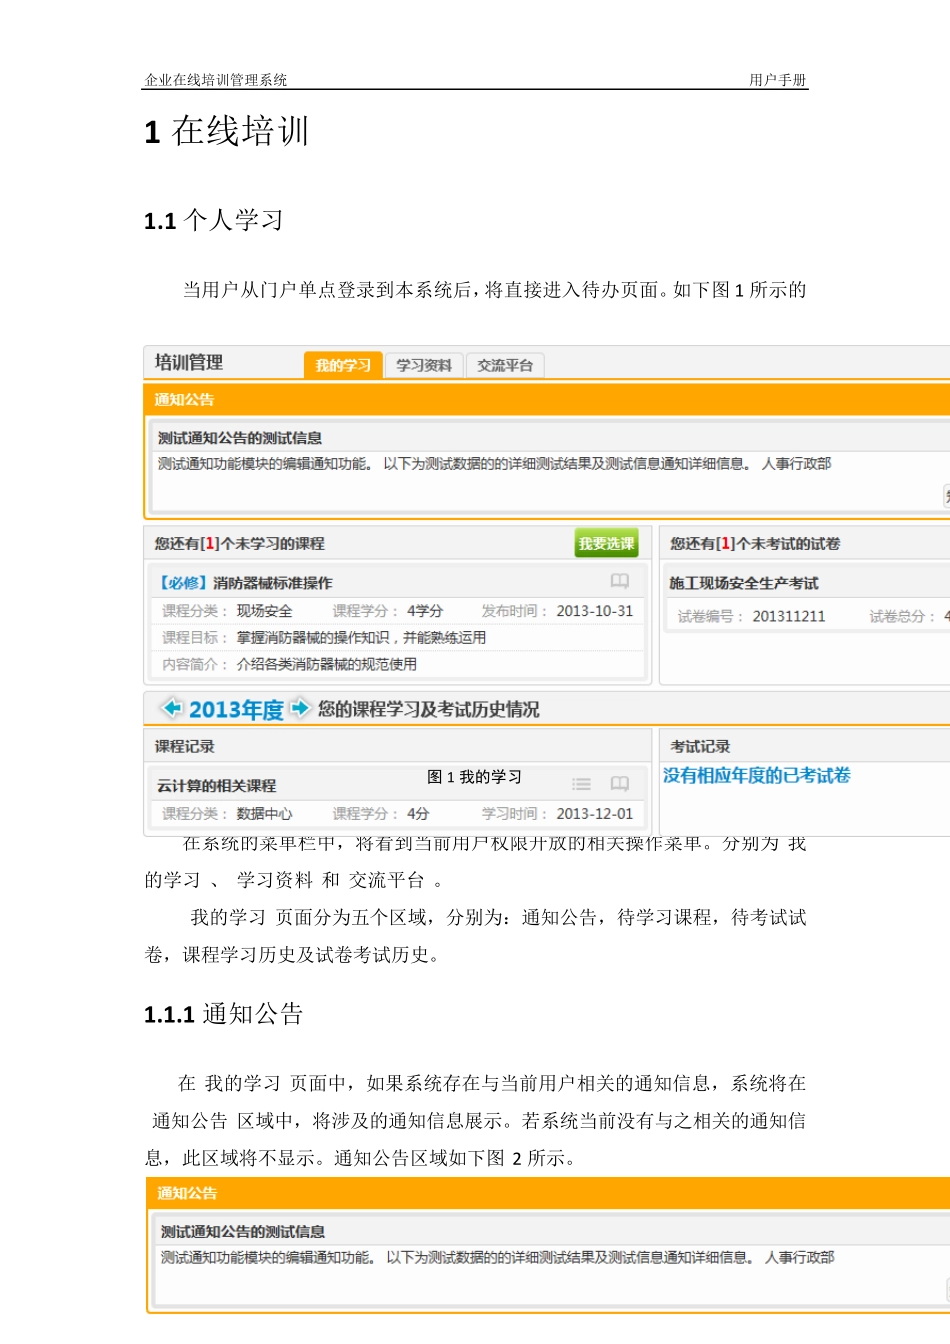Open the 学习资料 tab
The height and width of the screenshot is (1344, 950).
point(424,365)
